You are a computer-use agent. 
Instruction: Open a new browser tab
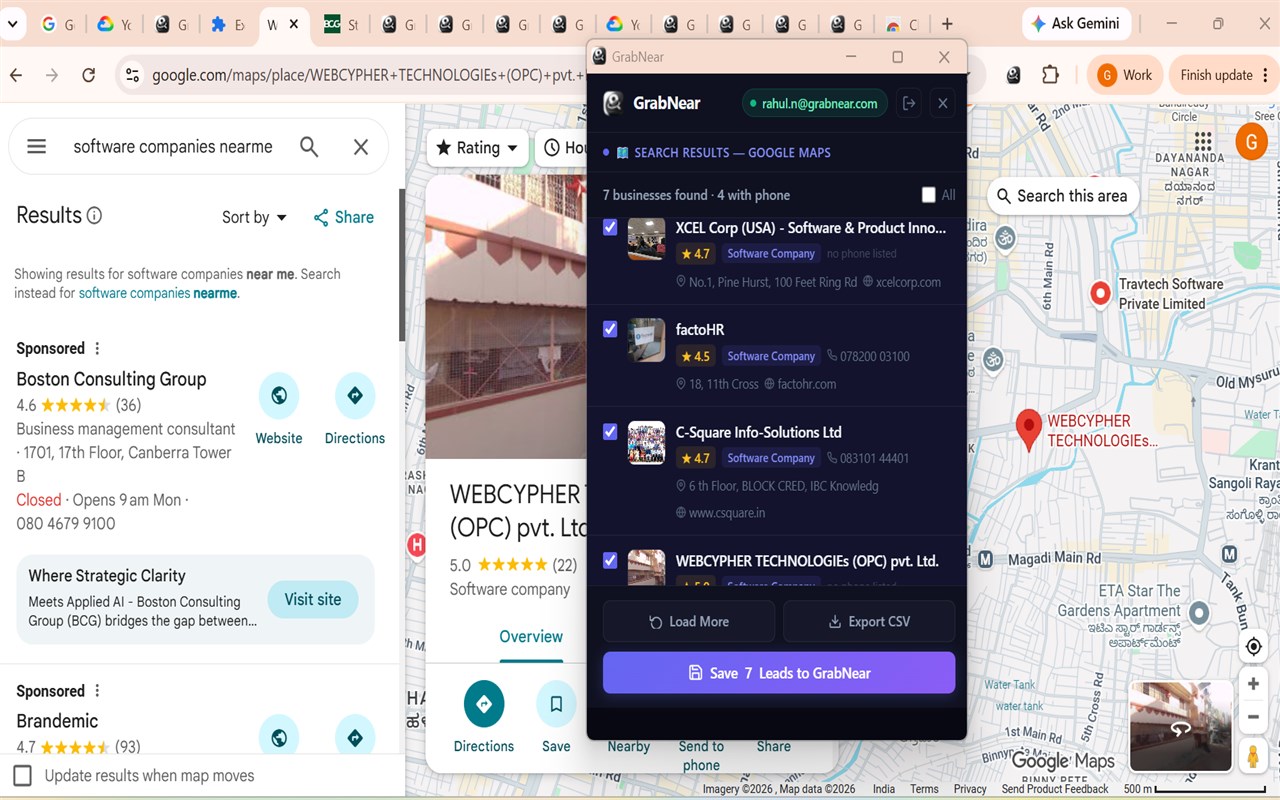point(947,24)
